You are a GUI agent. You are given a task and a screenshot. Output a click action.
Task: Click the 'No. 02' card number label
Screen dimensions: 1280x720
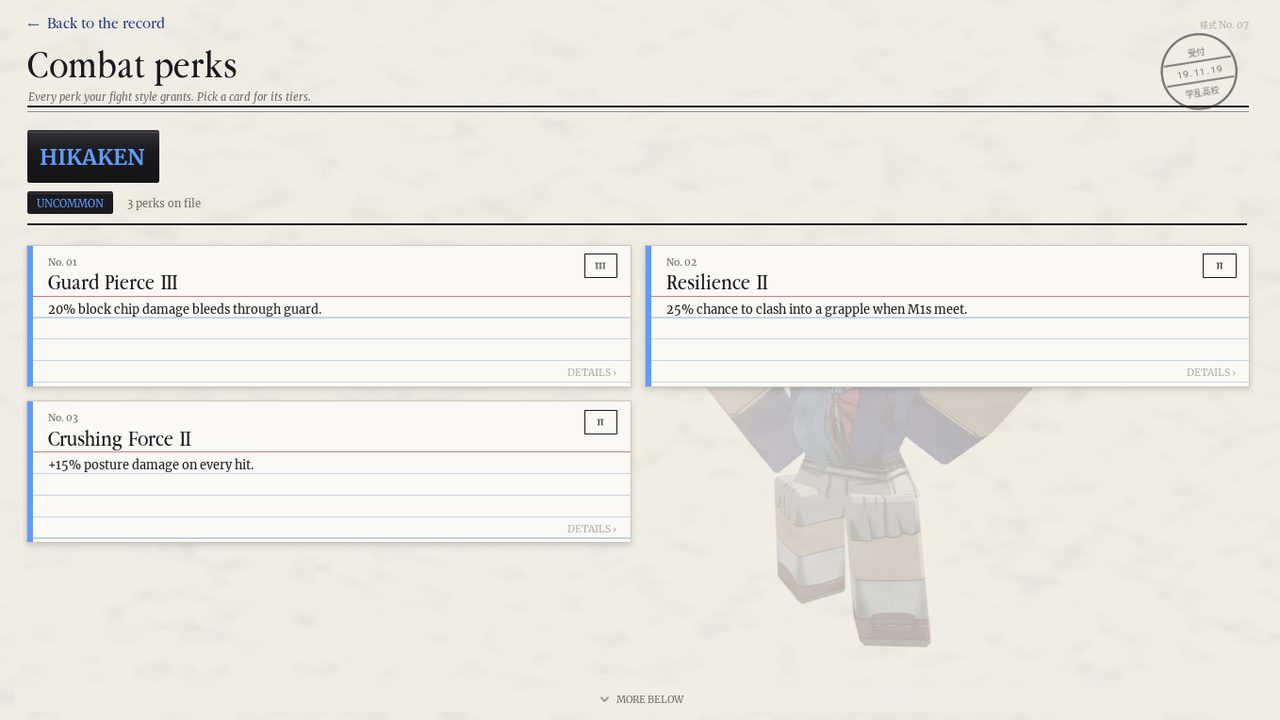click(x=681, y=262)
